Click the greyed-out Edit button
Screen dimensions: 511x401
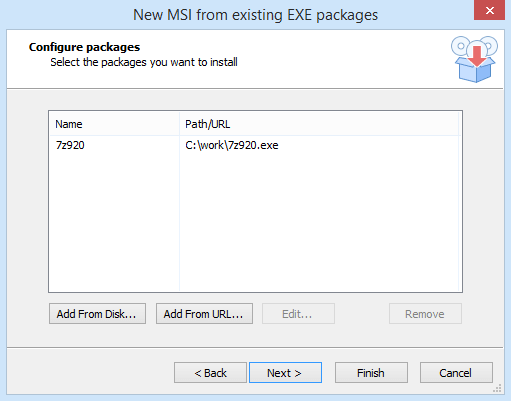click(298, 314)
